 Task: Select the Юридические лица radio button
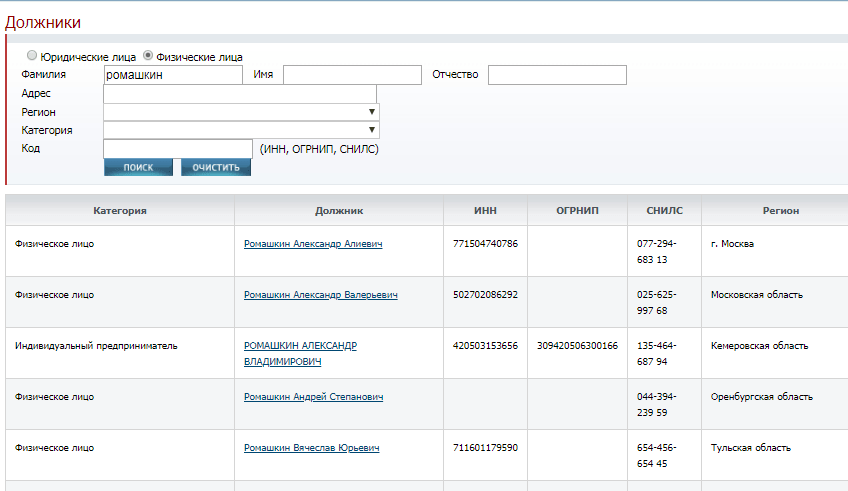click(x=32, y=57)
